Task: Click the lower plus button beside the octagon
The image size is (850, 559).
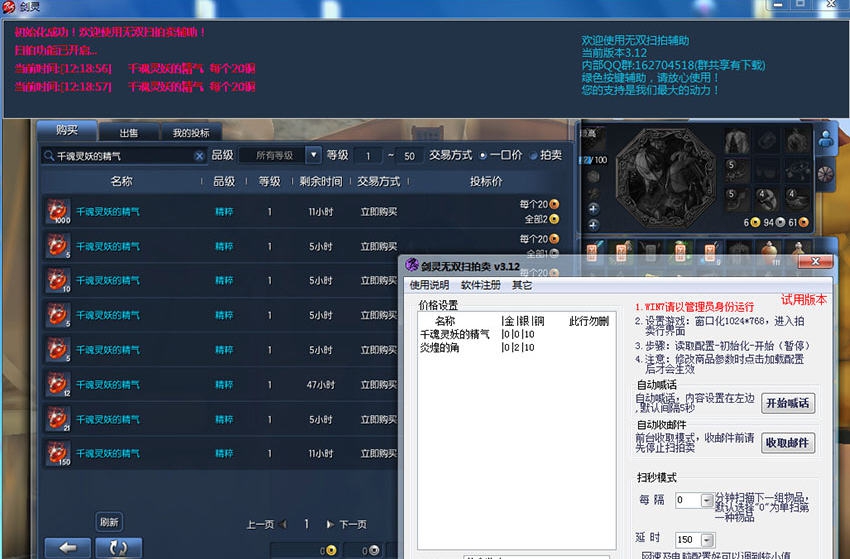Action: (593, 224)
